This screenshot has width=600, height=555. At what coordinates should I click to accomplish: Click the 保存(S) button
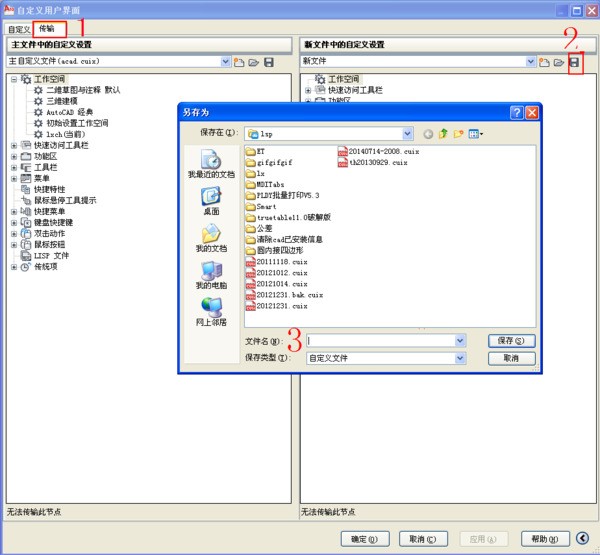511,341
